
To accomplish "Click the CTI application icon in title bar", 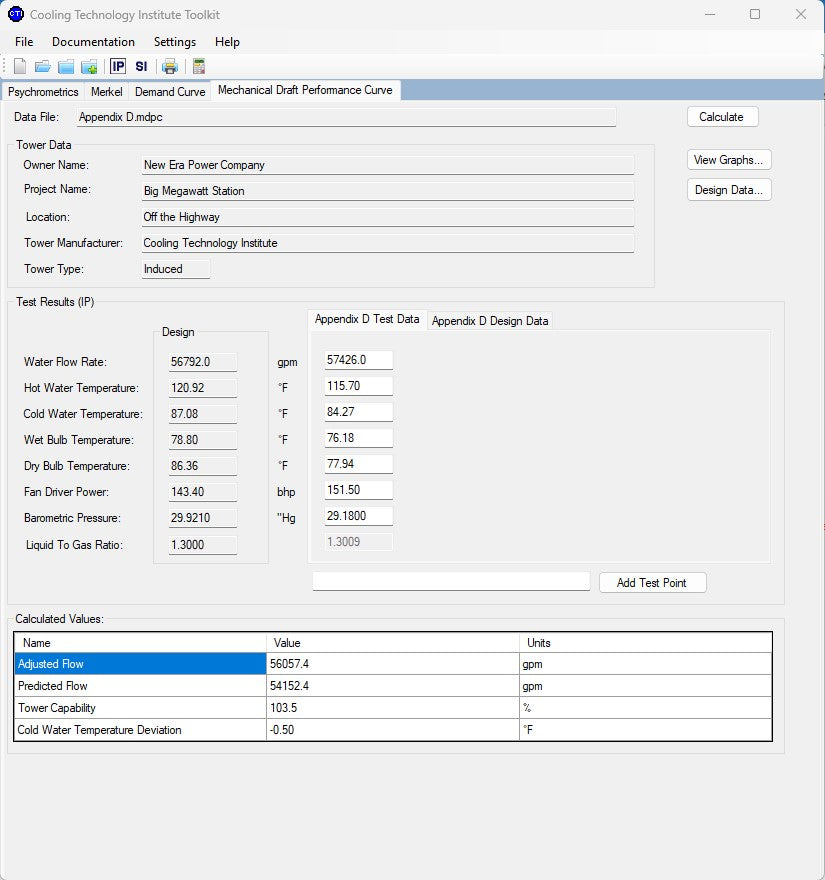I will click(x=16, y=15).
